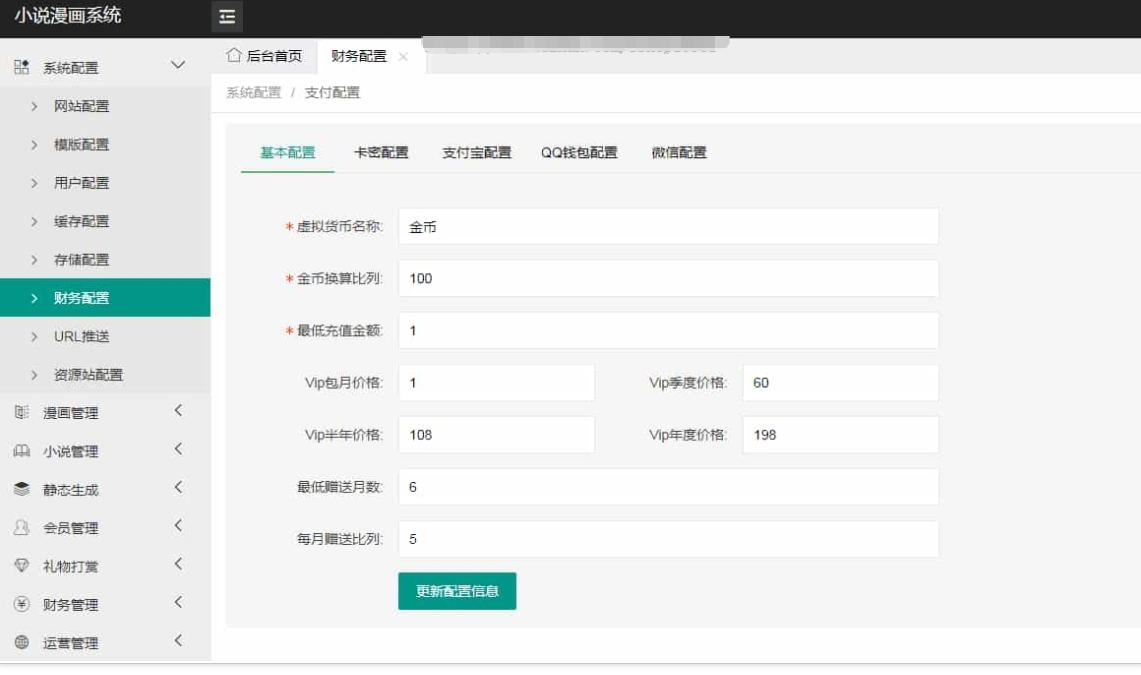Click the 静态生成 layers icon
The image size is (1141, 675).
(x=22, y=490)
